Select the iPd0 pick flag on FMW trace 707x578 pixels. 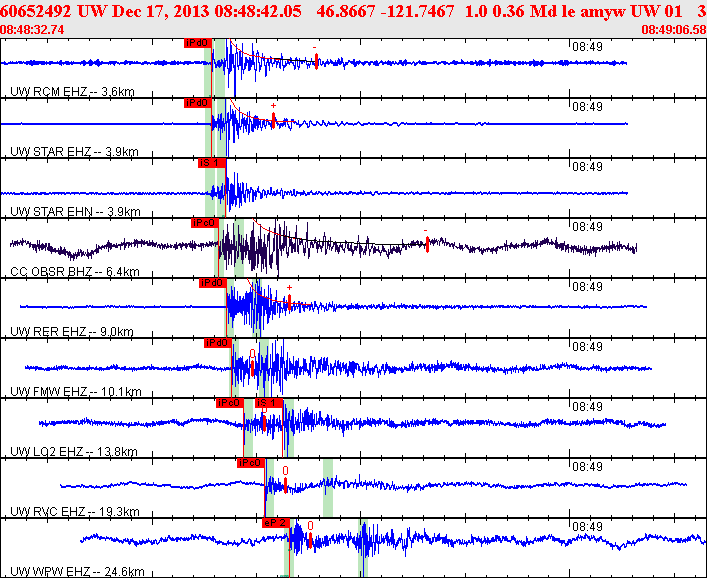(x=218, y=343)
